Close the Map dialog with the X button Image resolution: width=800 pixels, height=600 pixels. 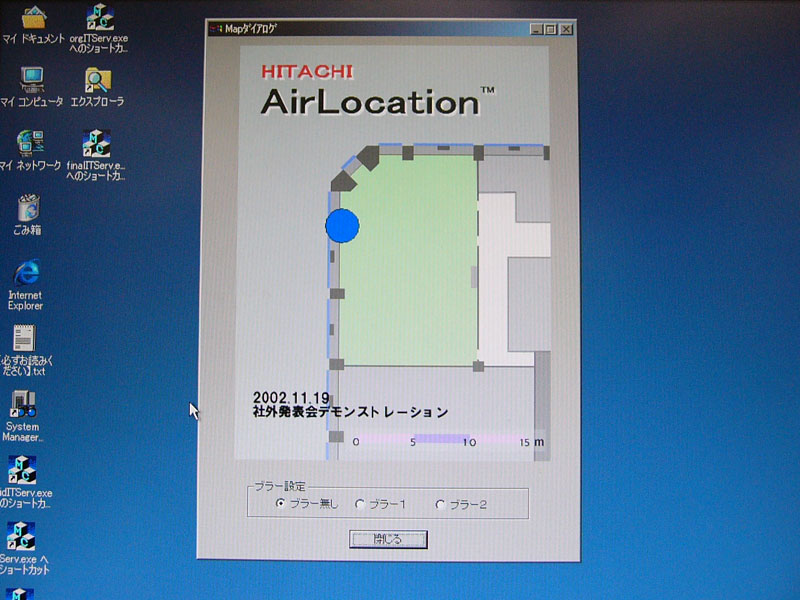click(566, 30)
